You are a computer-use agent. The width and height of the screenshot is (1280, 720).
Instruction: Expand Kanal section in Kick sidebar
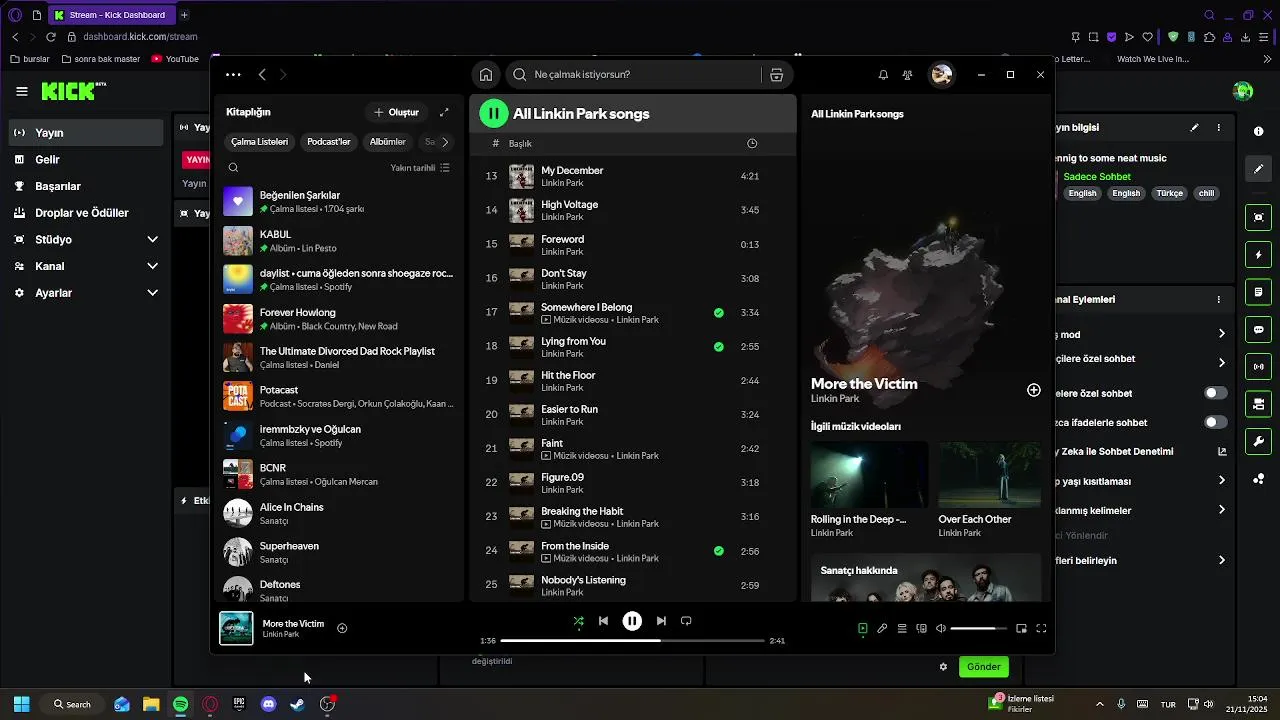pyautogui.click(x=152, y=266)
